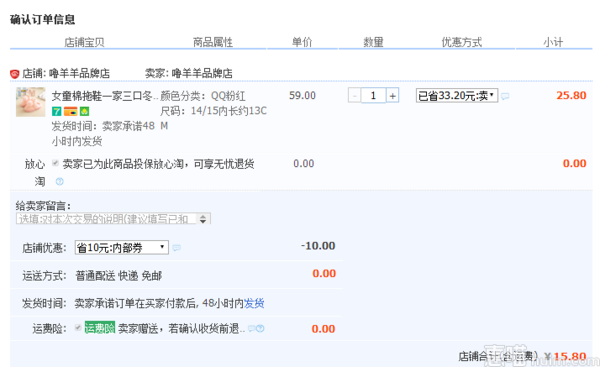Toggle the 放心淘 insurance checkbox

tap(55, 163)
